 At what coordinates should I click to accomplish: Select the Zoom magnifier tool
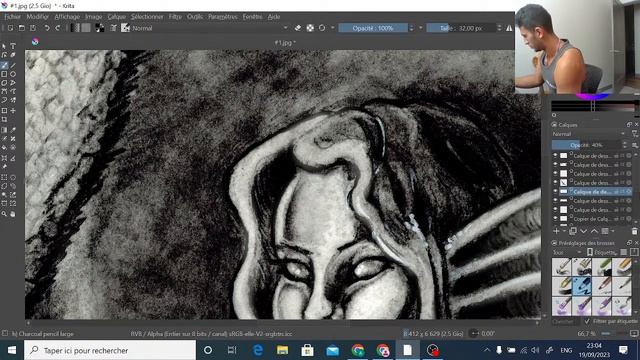coord(4,213)
